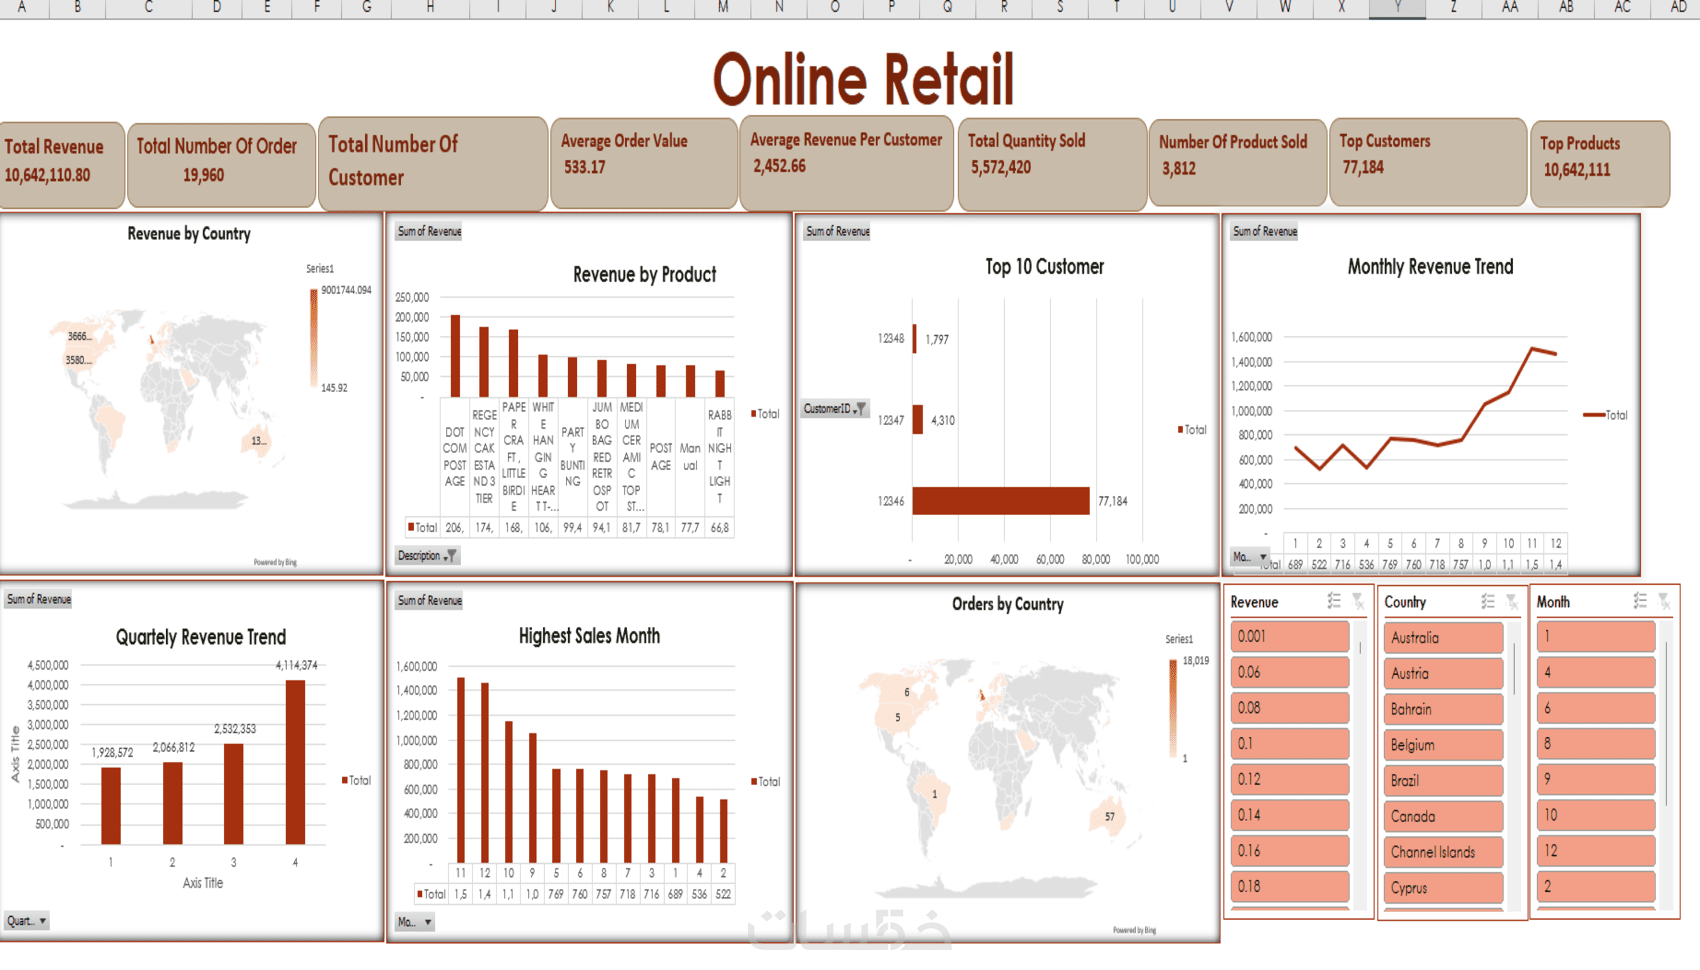Click the 'Powered by Bing' link on Orders map

click(1135, 930)
